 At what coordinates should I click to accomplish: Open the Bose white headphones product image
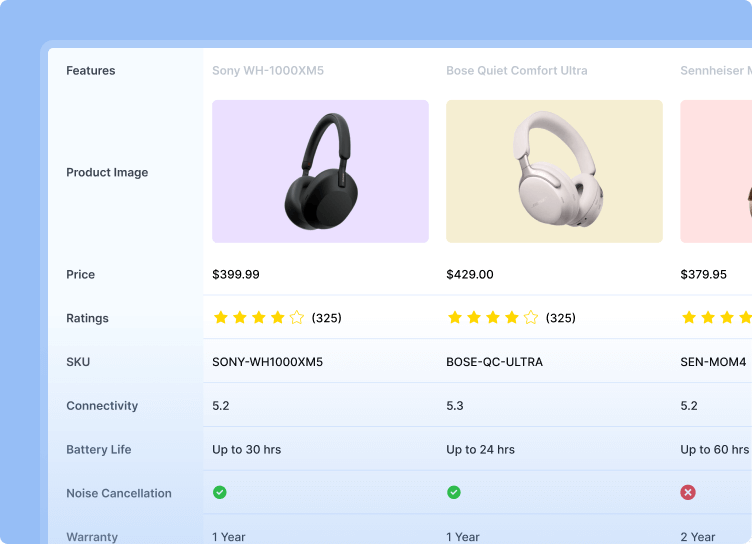554,171
